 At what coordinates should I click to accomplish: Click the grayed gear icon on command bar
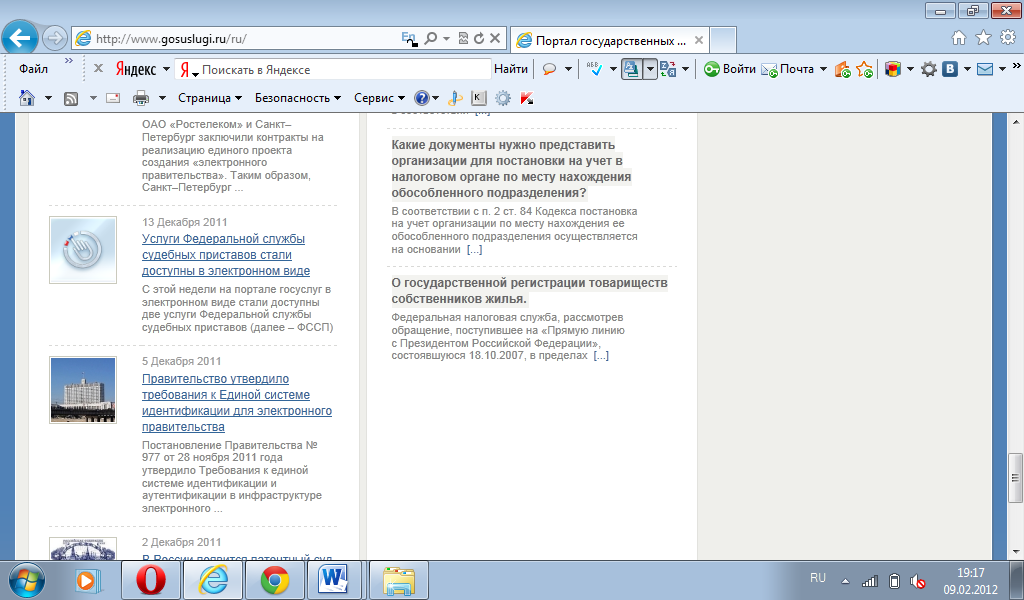point(503,98)
